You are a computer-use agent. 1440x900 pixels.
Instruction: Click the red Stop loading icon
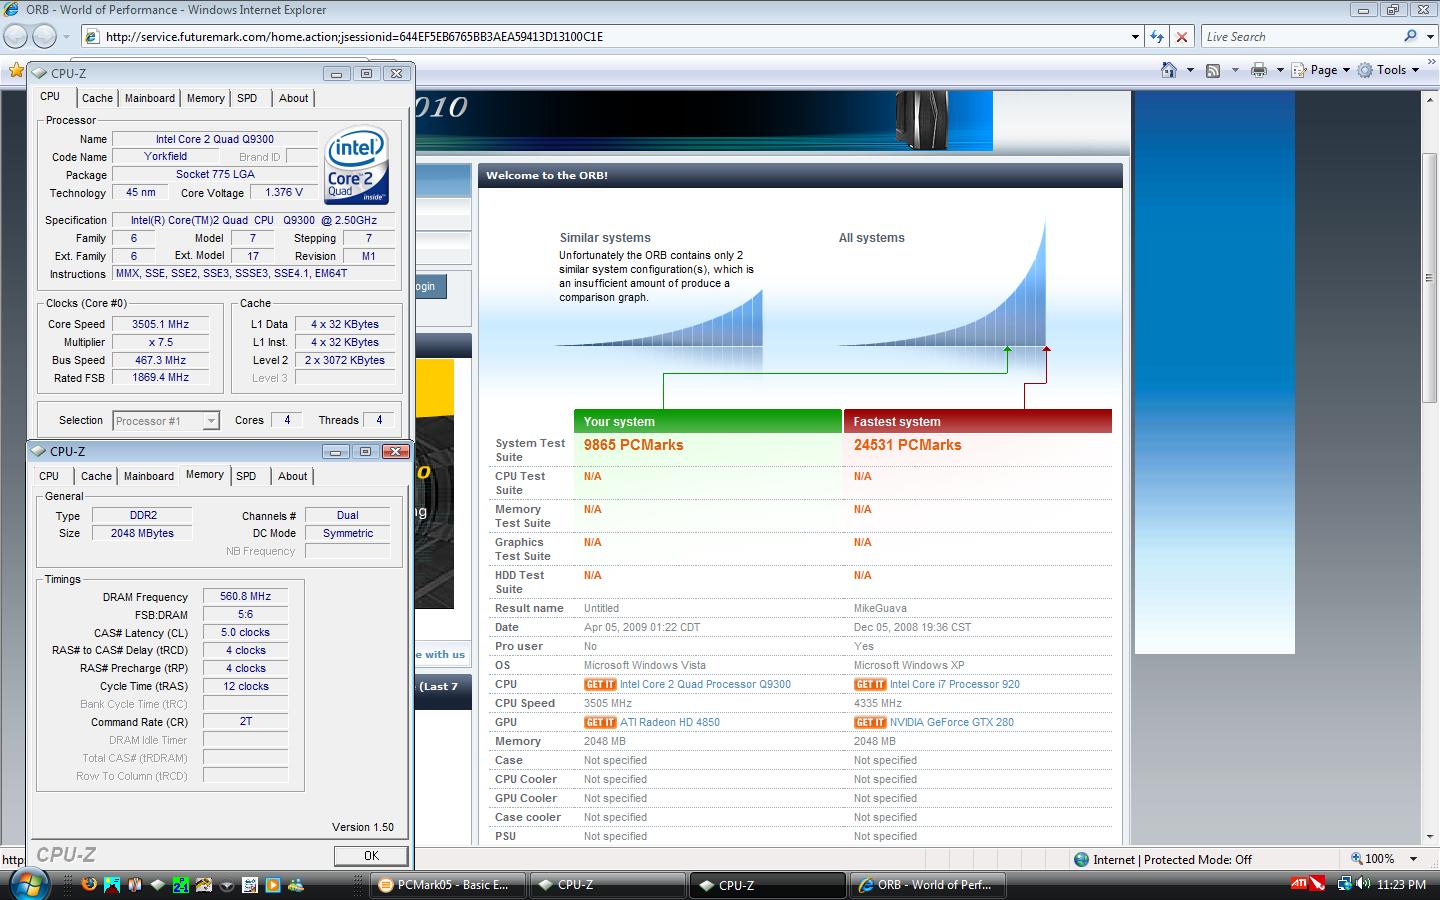coord(1182,37)
